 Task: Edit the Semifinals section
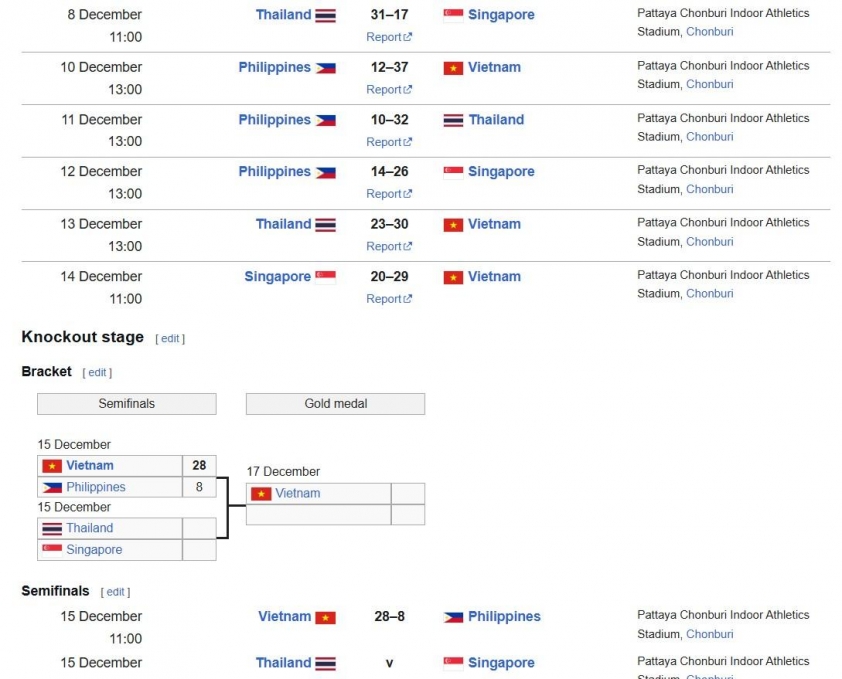[x=116, y=592]
